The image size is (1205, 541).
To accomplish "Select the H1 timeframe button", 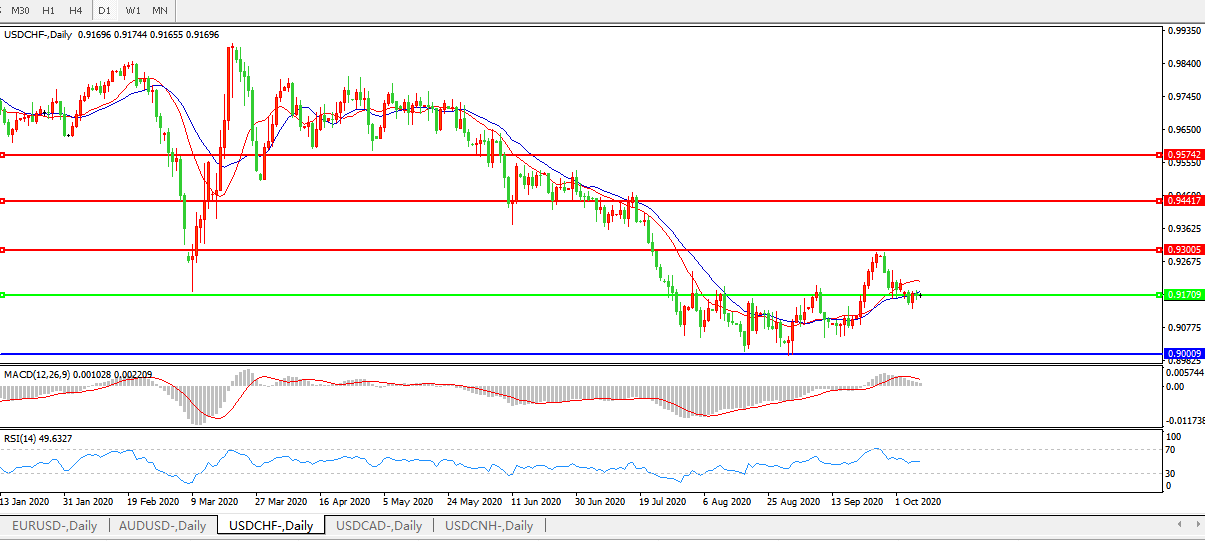I will [48, 10].
